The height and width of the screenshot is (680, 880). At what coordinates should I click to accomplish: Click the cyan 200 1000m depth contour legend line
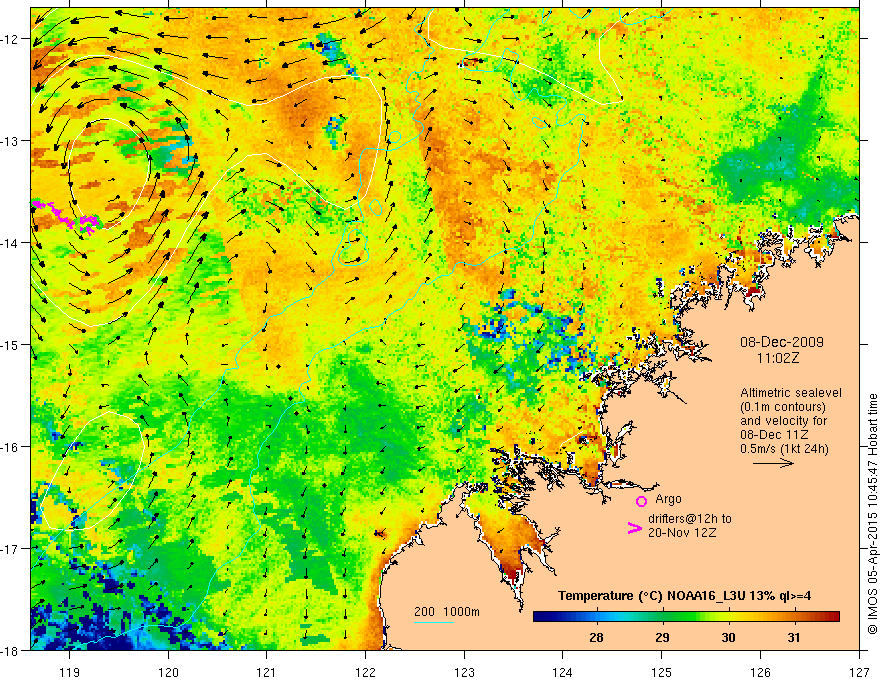coord(434,622)
